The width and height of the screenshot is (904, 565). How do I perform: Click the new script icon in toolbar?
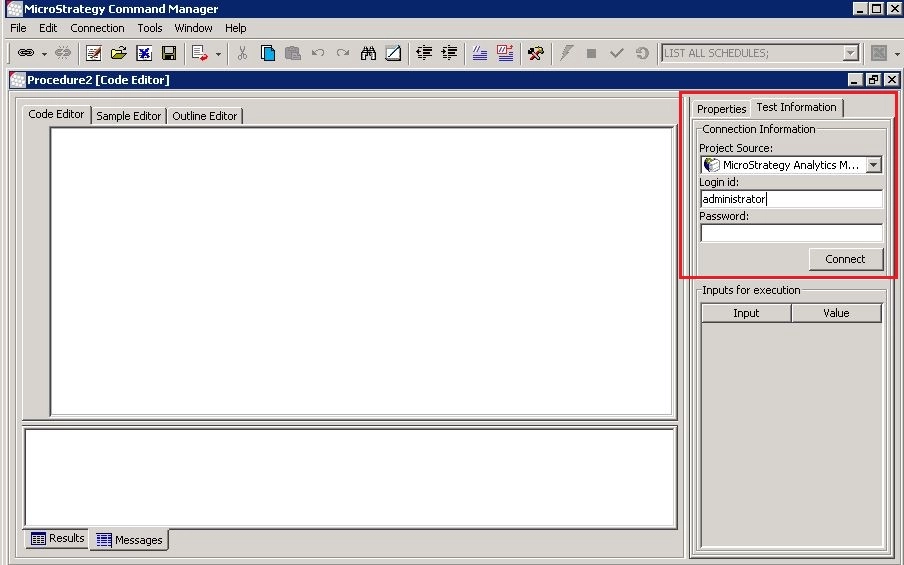point(93,53)
